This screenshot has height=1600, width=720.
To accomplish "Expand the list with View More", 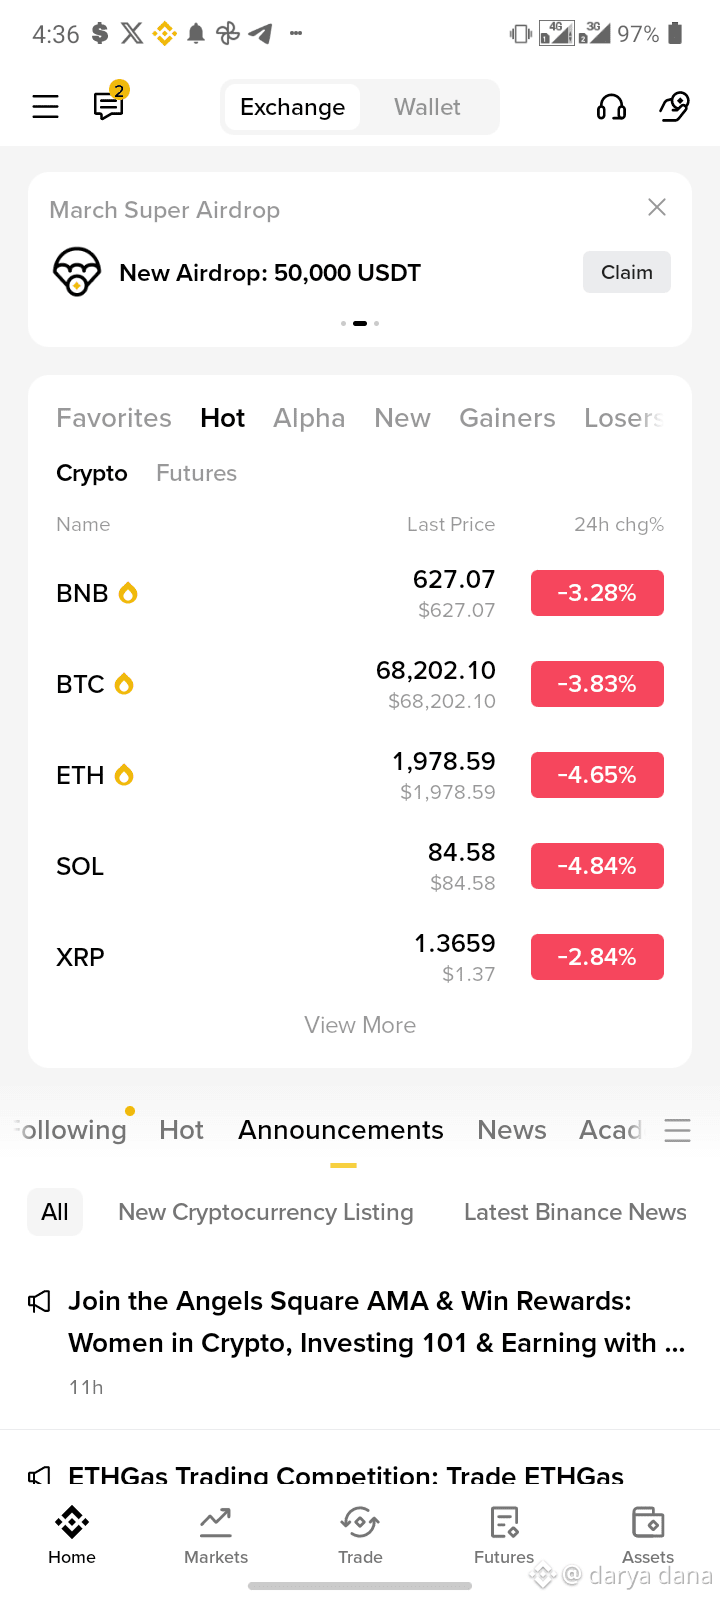I will coord(360,1025).
